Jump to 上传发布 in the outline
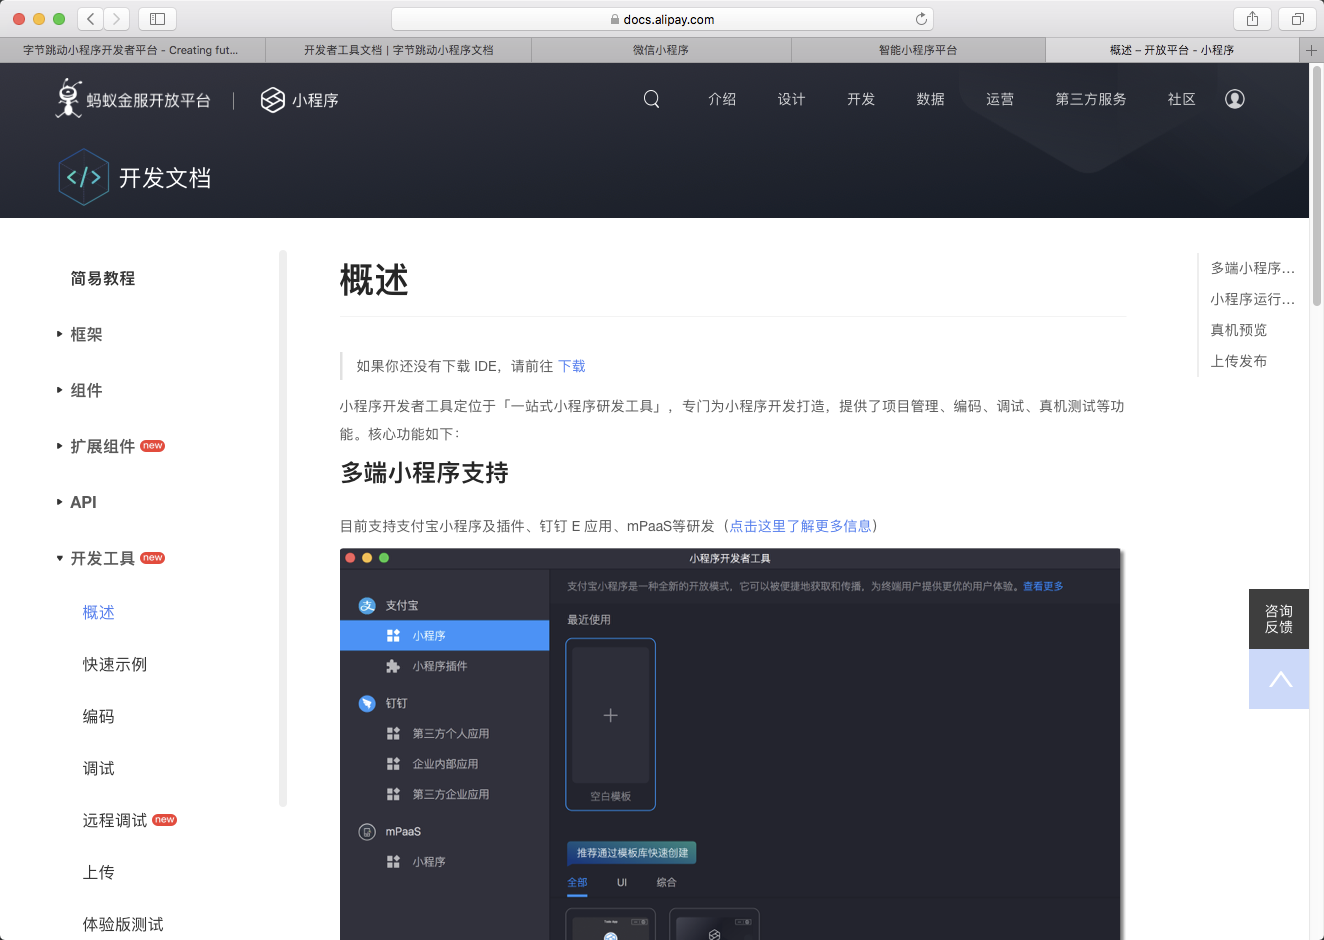 click(1239, 361)
